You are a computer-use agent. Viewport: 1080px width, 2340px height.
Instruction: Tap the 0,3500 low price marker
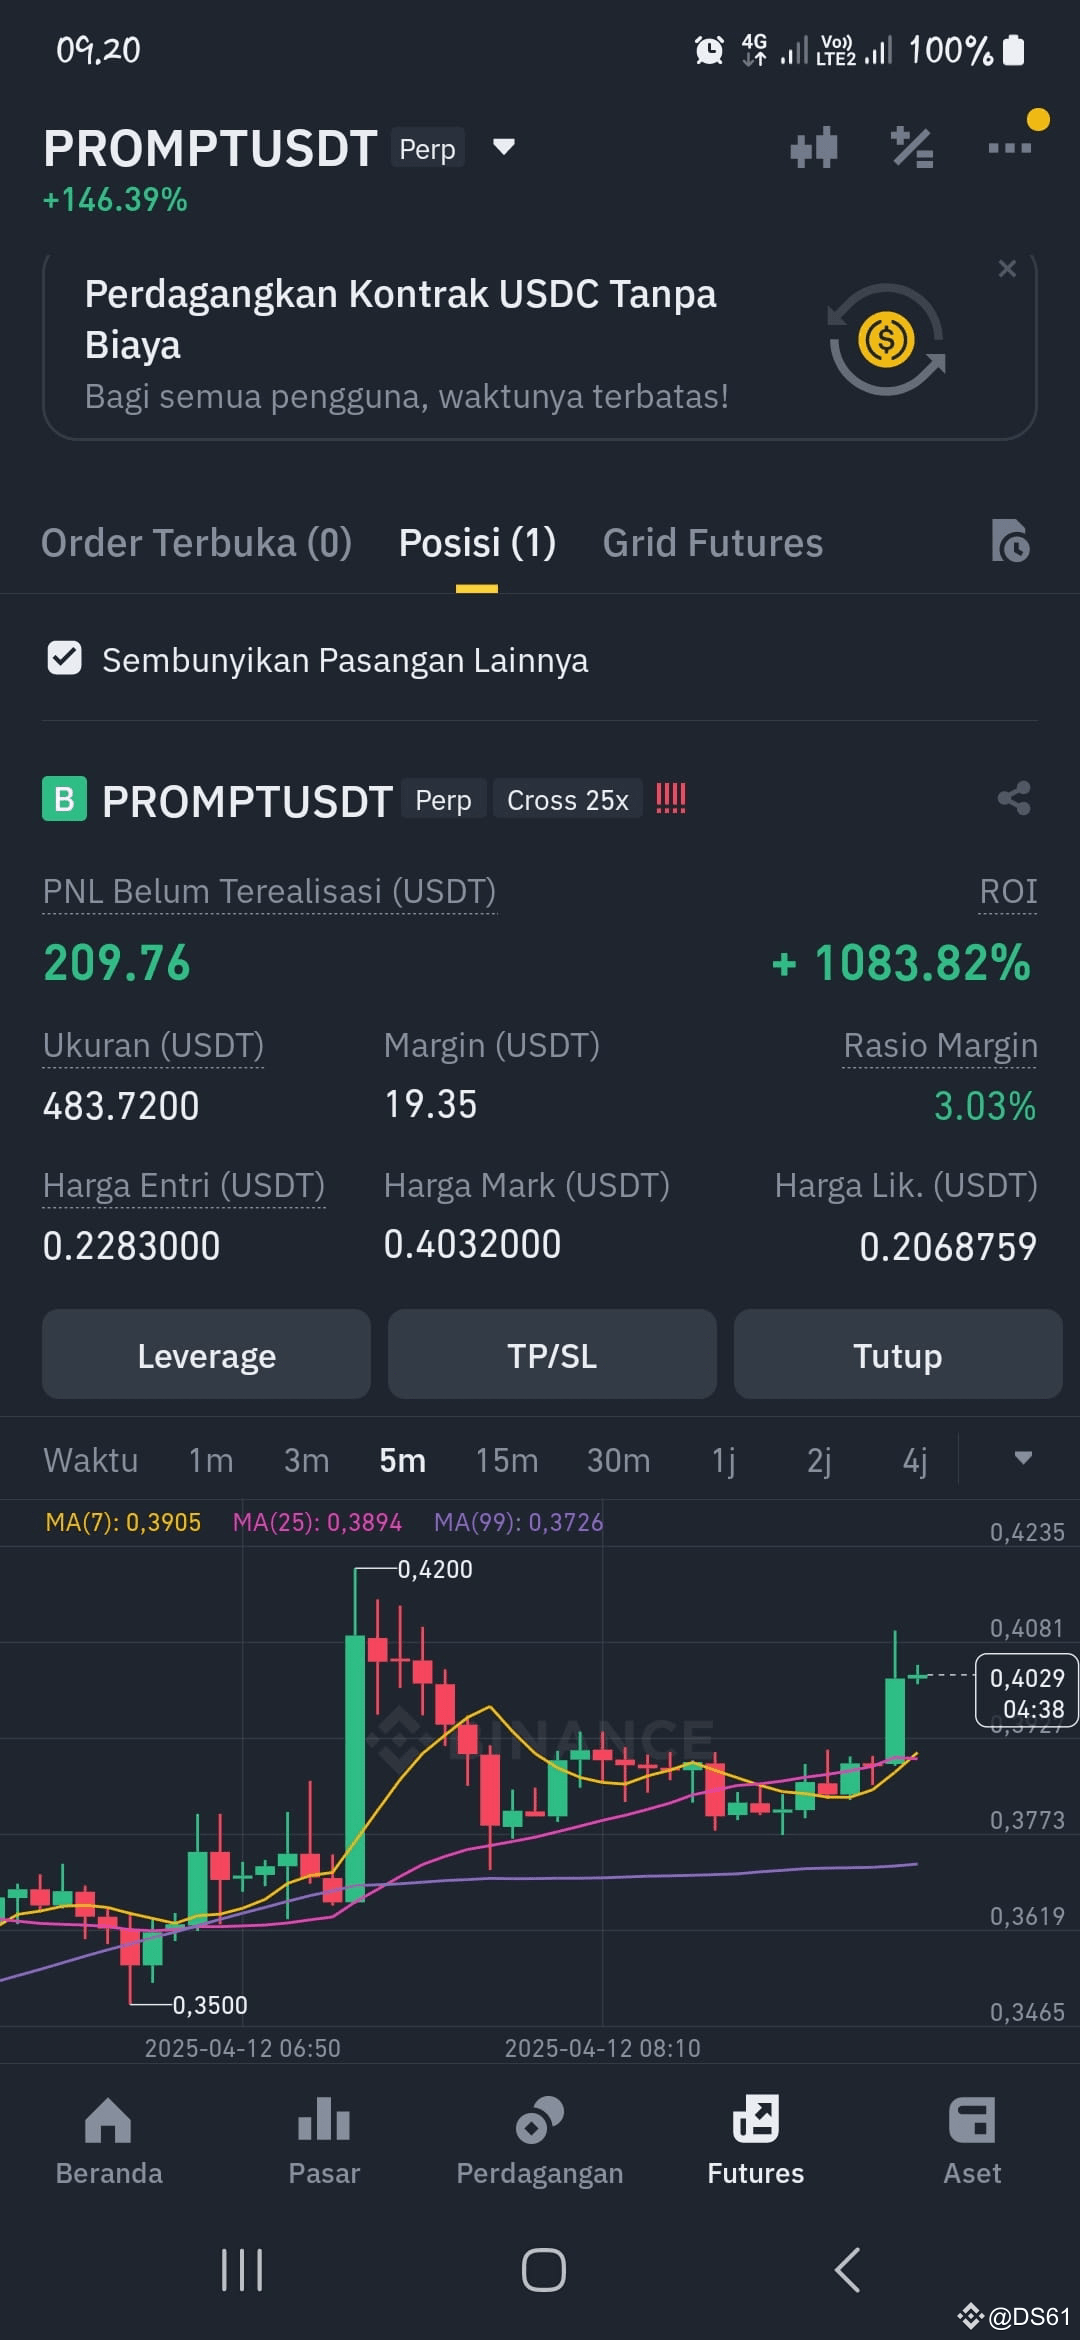click(x=210, y=2005)
